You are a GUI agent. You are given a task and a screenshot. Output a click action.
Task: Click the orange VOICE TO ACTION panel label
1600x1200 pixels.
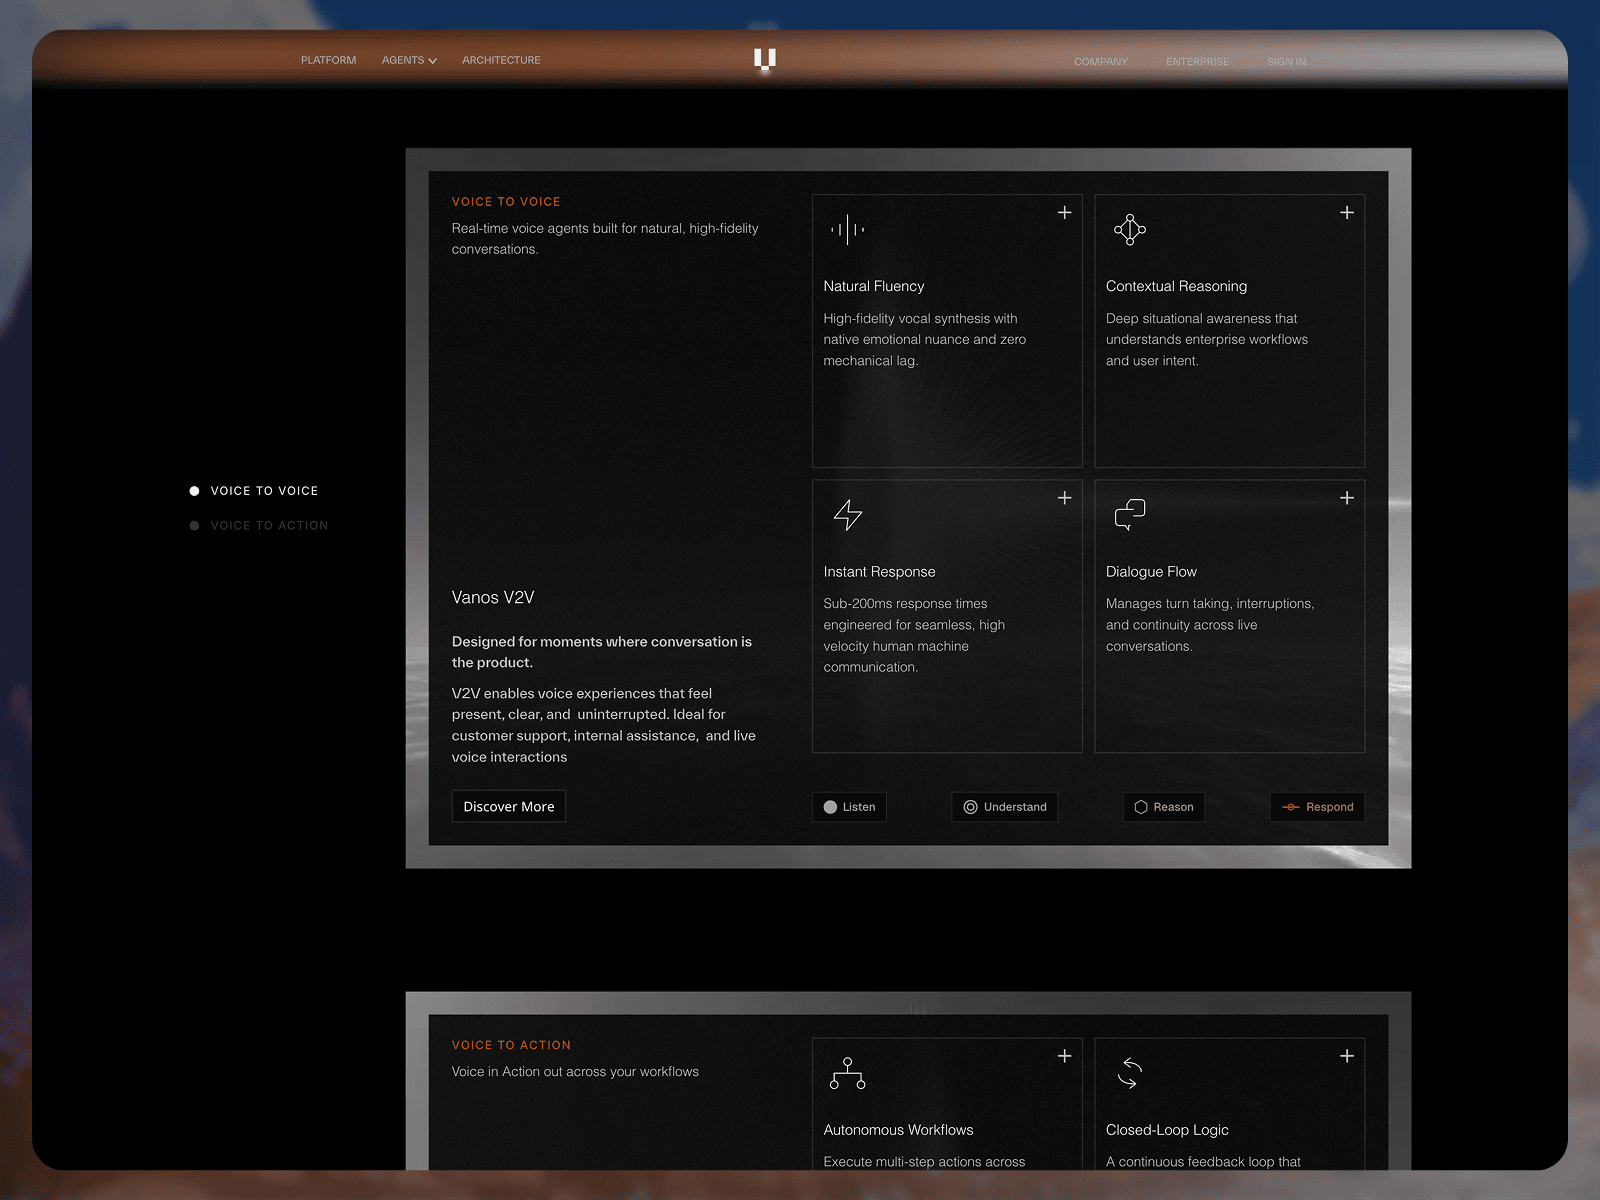(x=511, y=1045)
